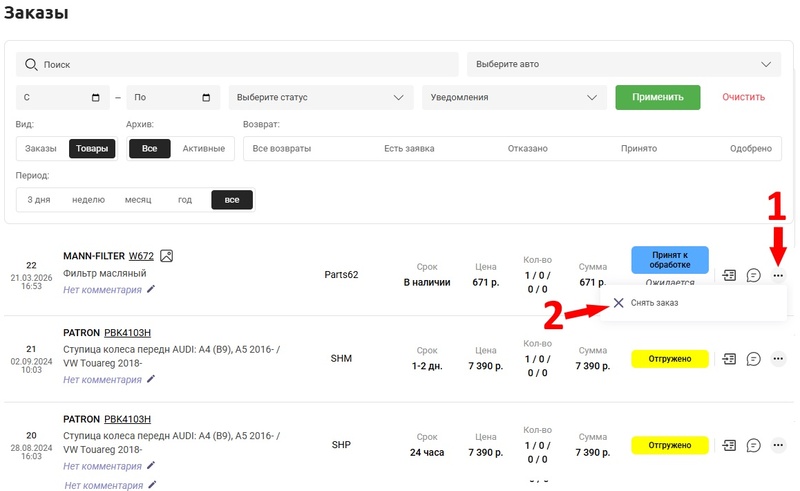
Task: Expand 'Выберите авто' dropdown
Action: tap(623, 64)
